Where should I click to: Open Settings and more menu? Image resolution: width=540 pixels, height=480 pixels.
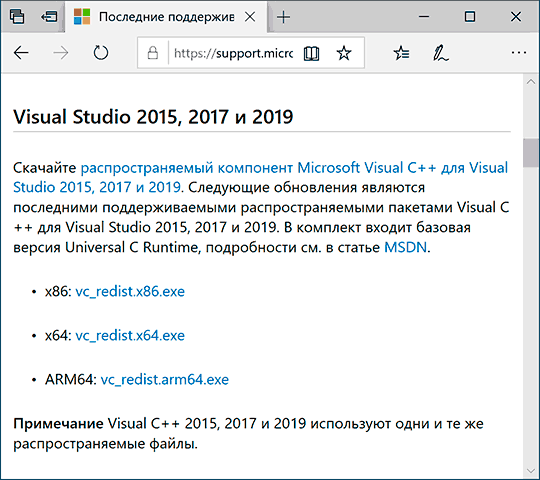pos(519,53)
